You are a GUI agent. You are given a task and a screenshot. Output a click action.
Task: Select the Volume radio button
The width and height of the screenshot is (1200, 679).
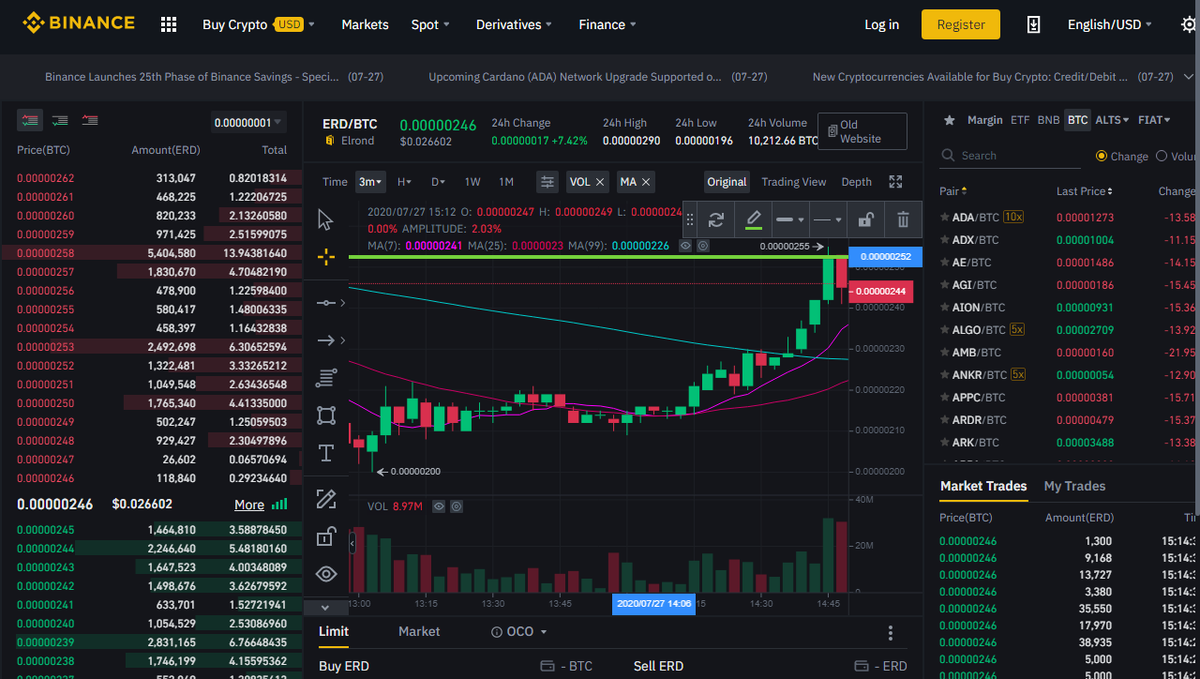click(1162, 156)
